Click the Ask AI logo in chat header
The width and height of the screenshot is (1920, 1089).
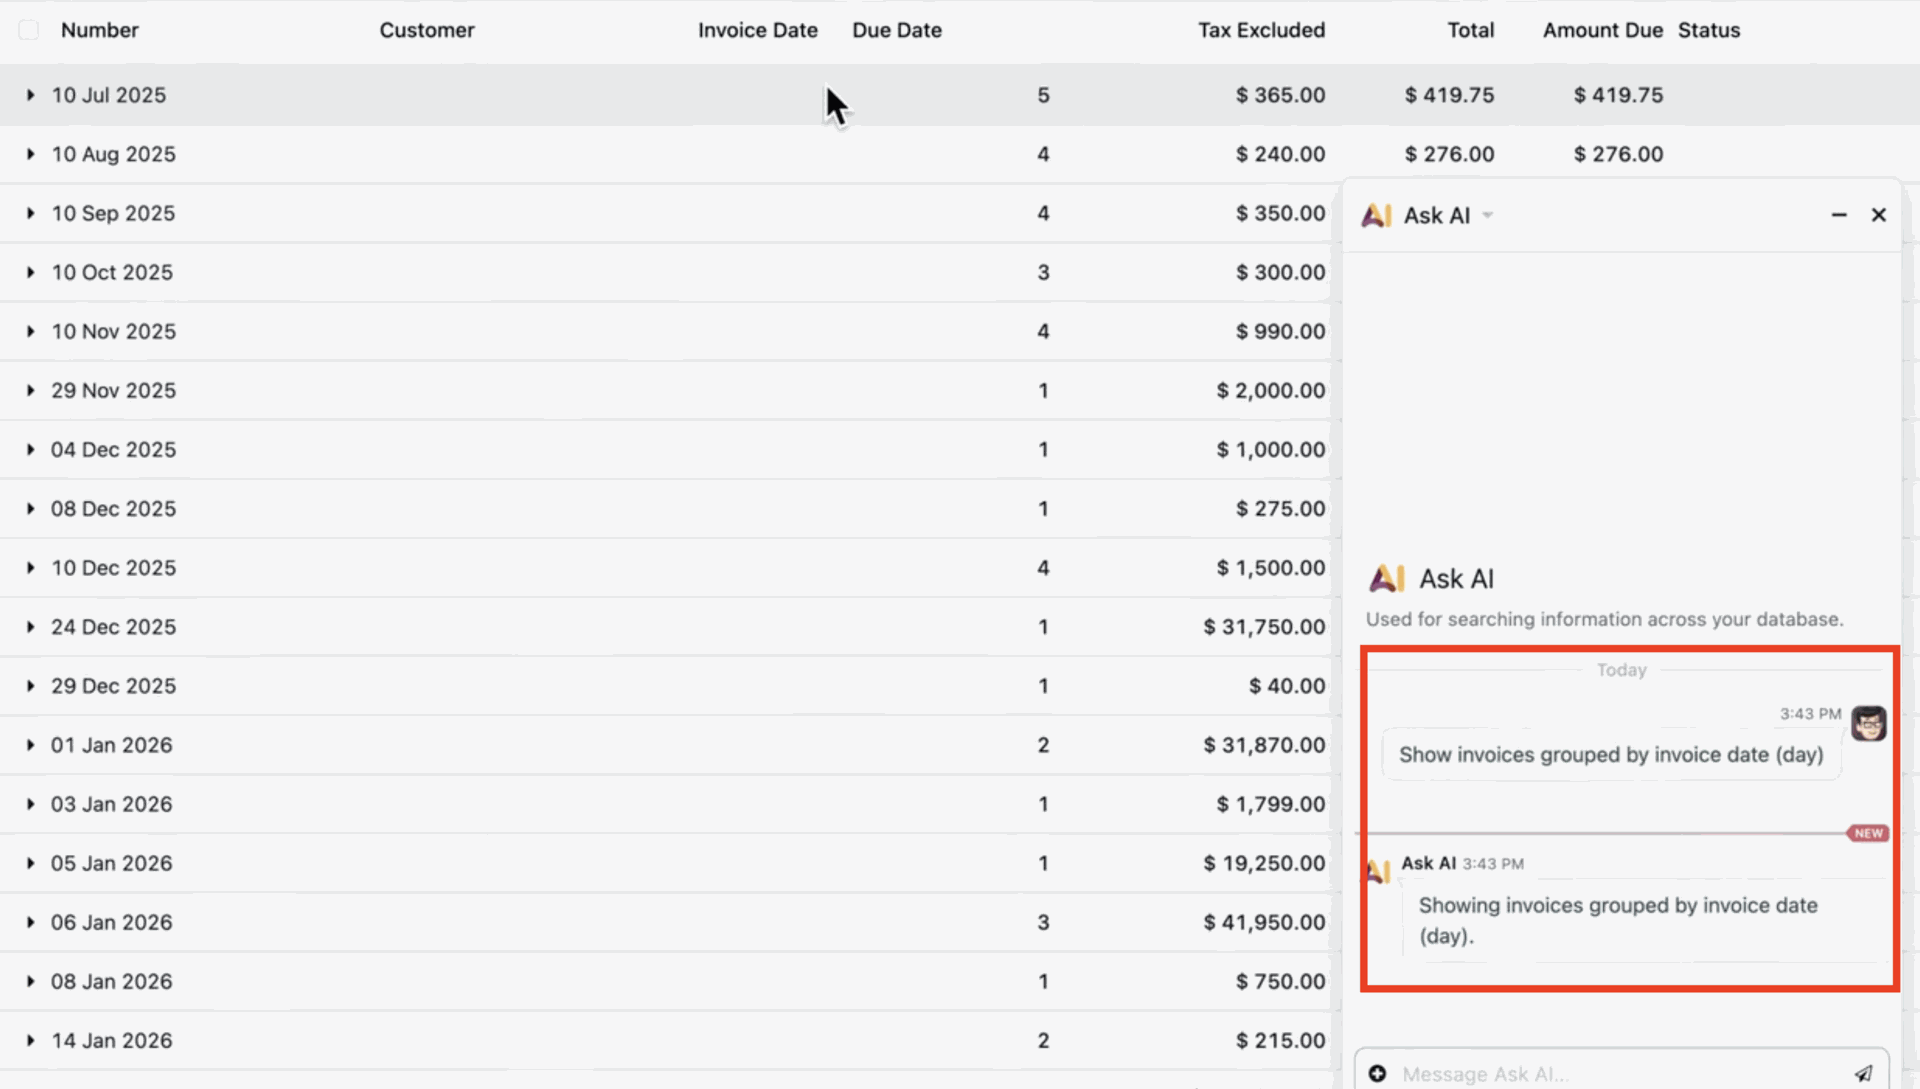click(1377, 215)
